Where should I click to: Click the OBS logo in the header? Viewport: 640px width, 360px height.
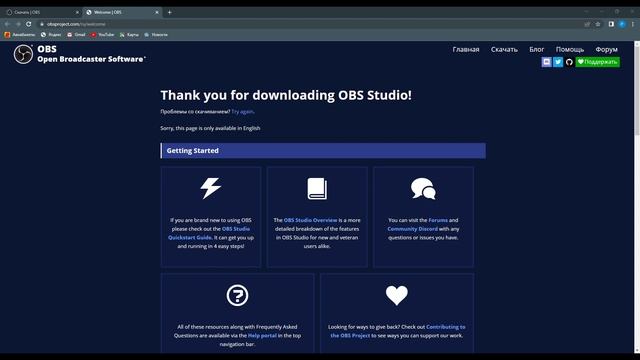(x=23, y=54)
